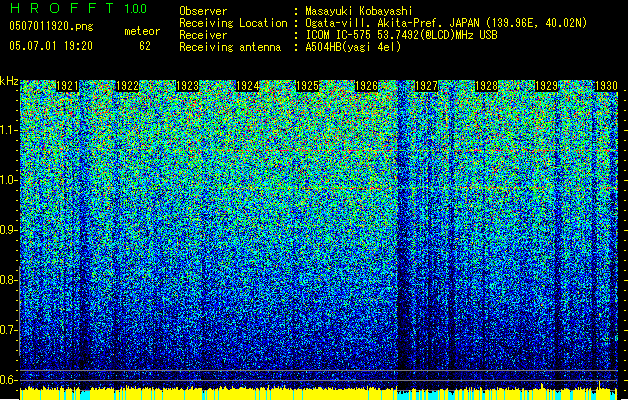
Task: Click the 0.9 frequency axis label
Action: (x=9, y=230)
